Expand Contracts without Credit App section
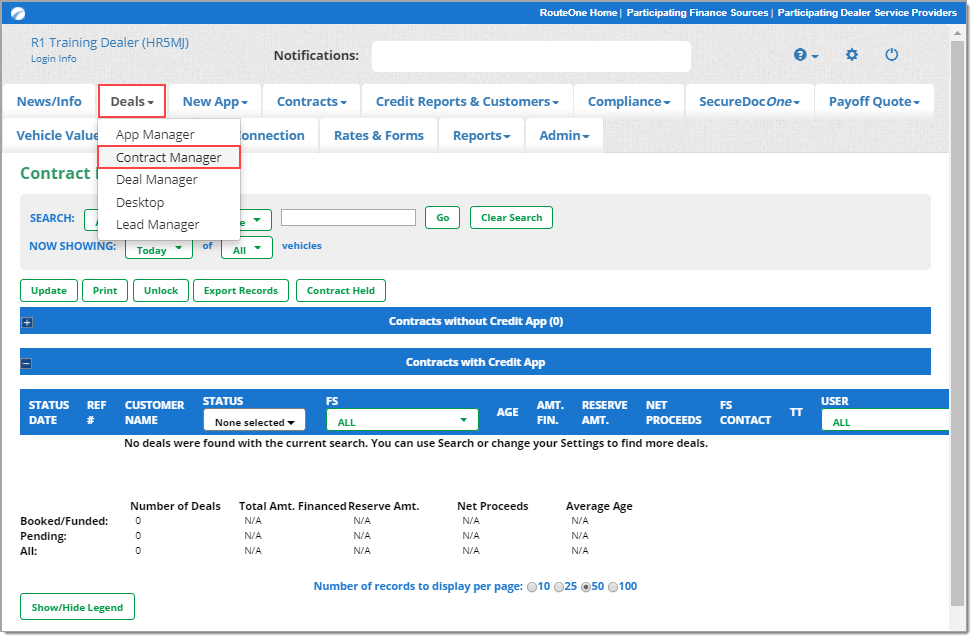This screenshot has height=639, width=974. pyautogui.click(x=27, y=322)
